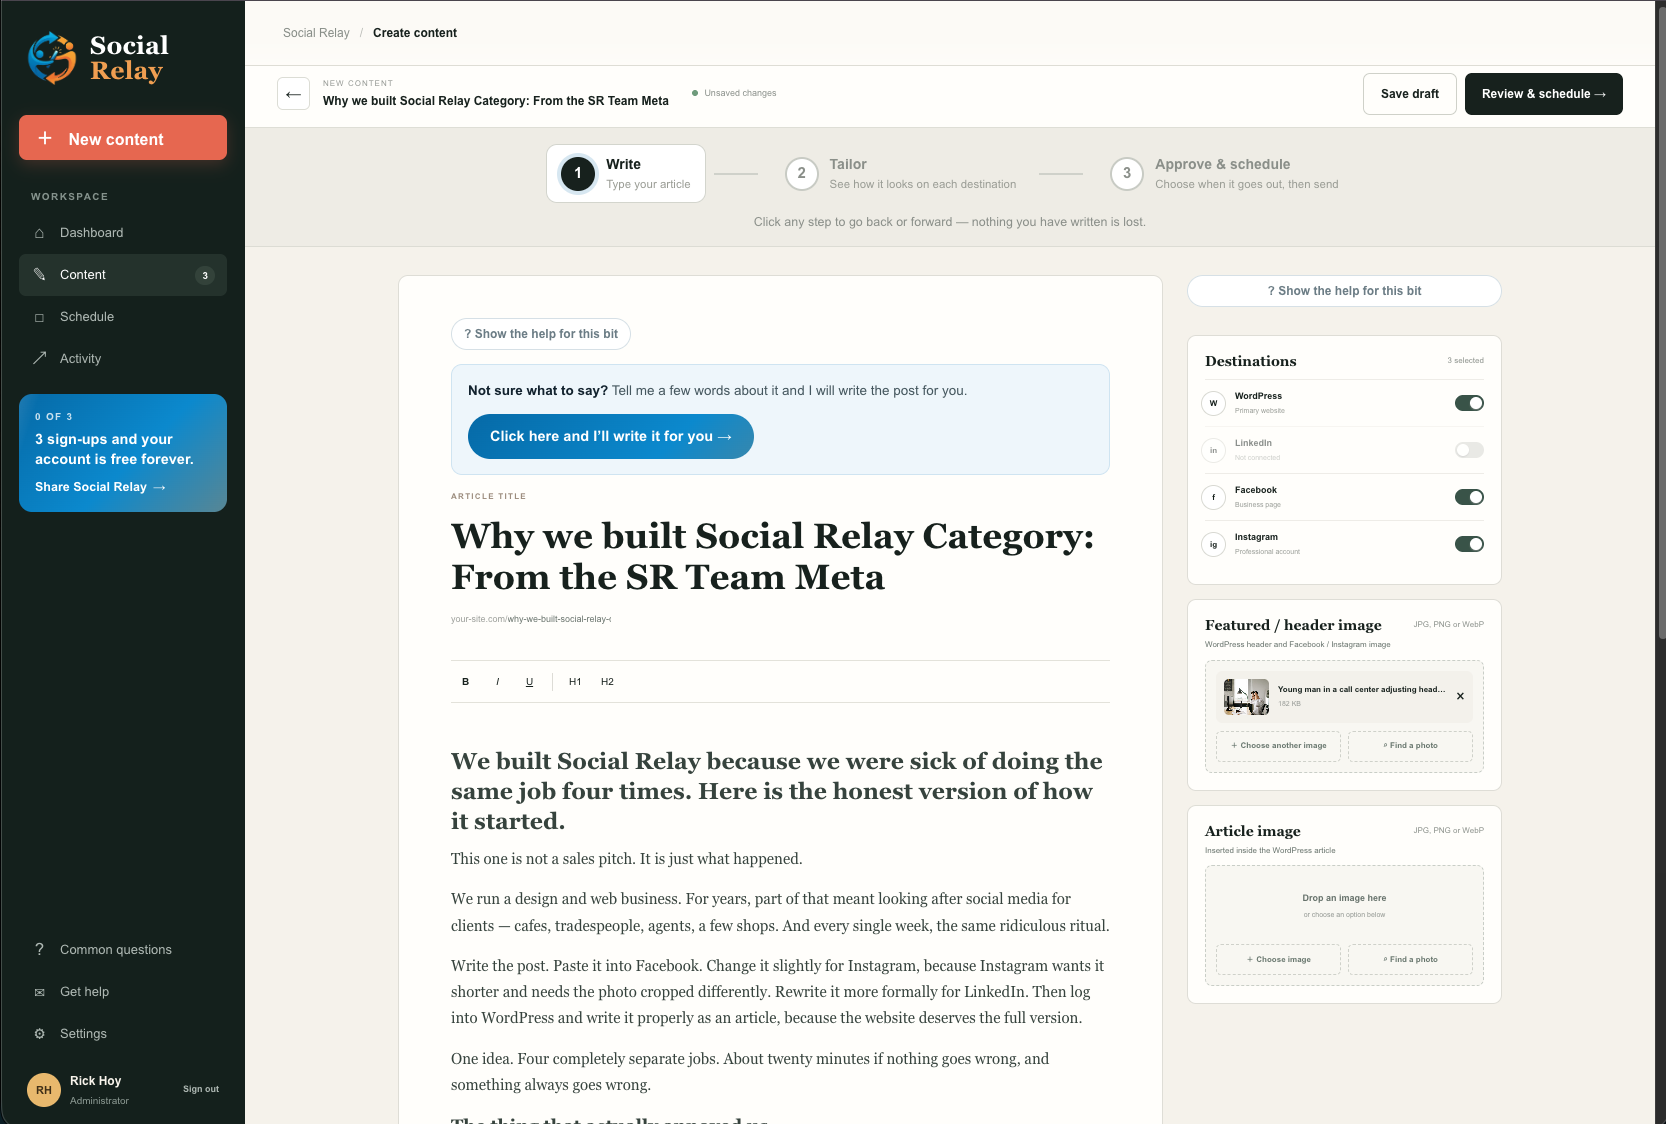Select the Write step

[626, 174]
